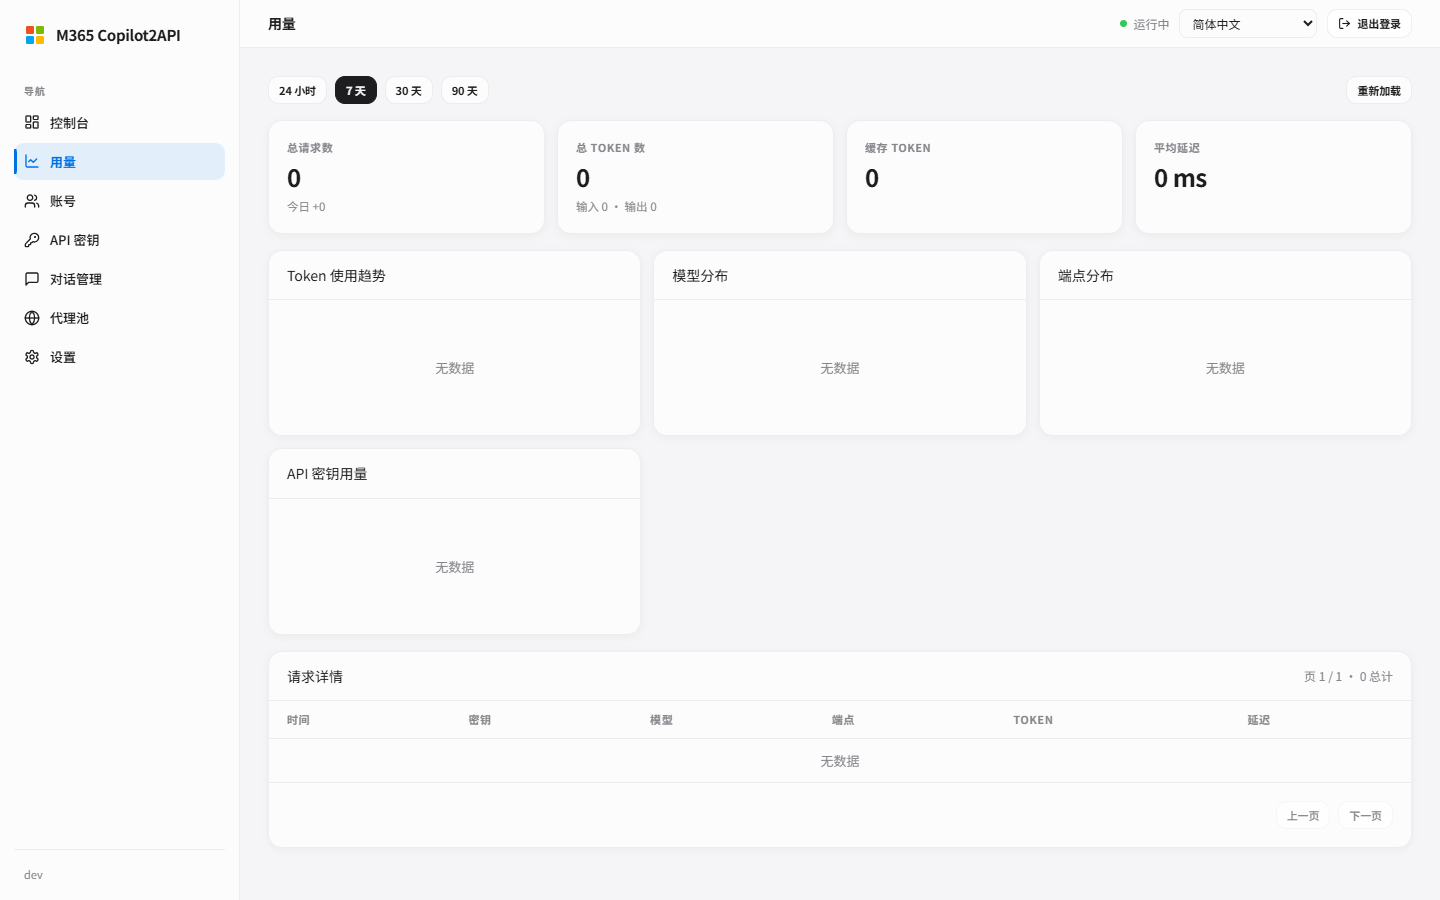Click the 请求详情 table heading
Viewport: 1440px width, 900px height.
(x=315, y=677)
